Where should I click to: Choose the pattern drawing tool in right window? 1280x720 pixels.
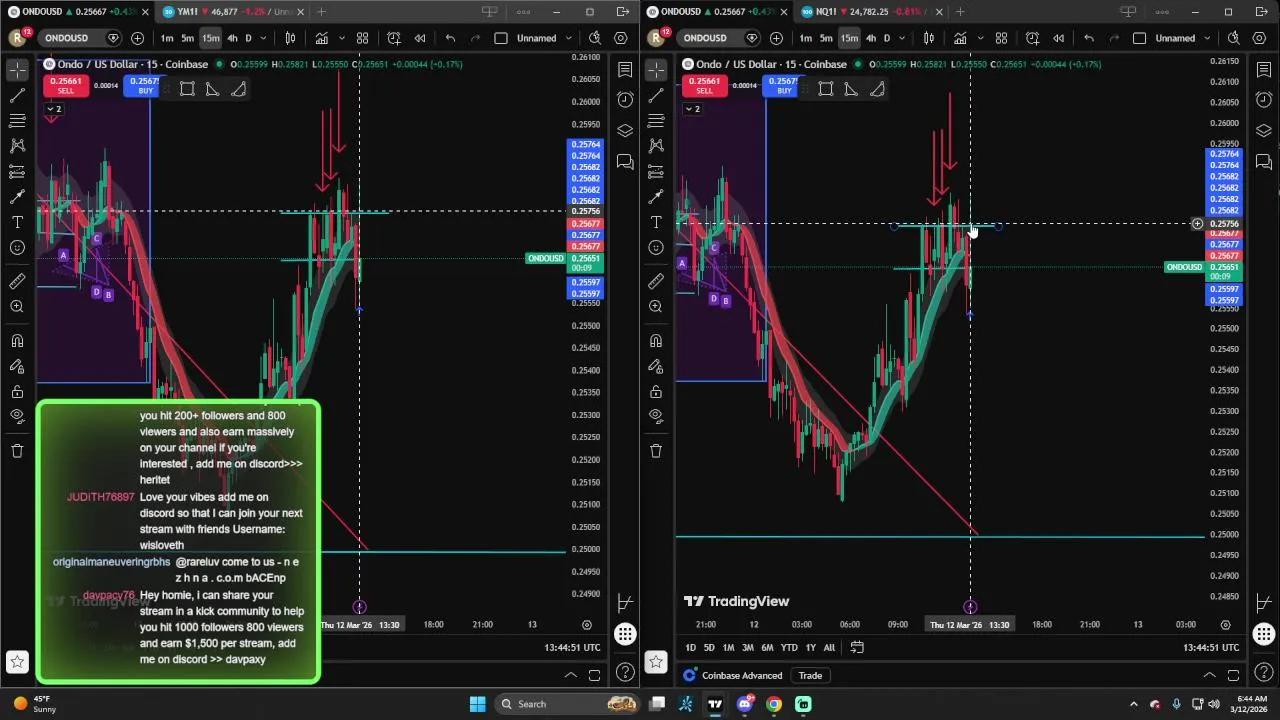pos(656,146)
